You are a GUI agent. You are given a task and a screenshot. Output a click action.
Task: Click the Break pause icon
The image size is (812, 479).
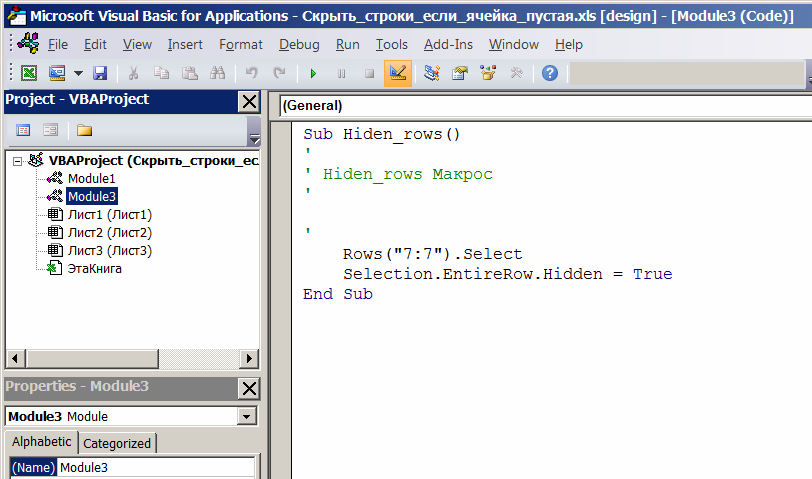[x=341, y=74]
